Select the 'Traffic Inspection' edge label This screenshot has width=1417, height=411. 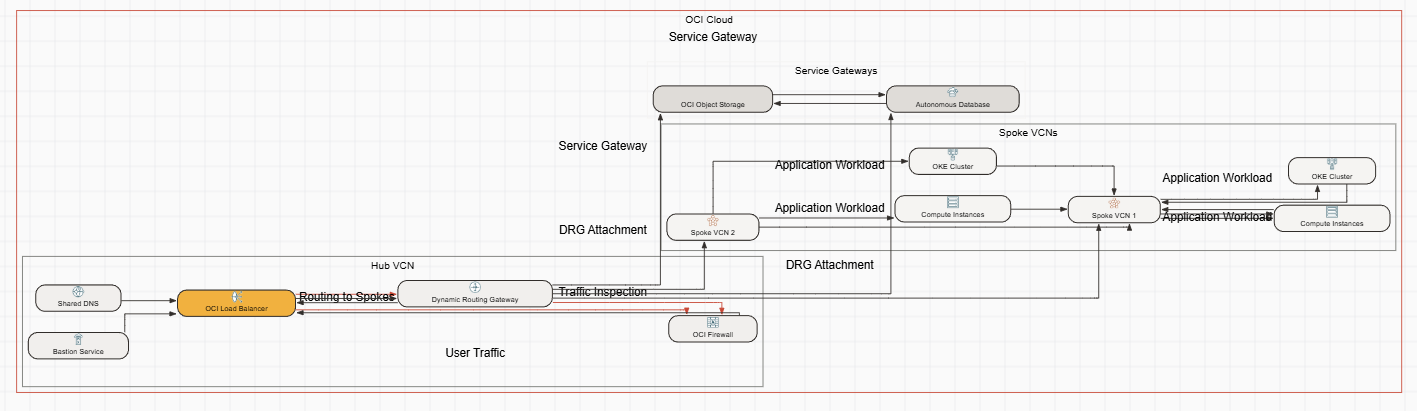click(x=602, y=292)
